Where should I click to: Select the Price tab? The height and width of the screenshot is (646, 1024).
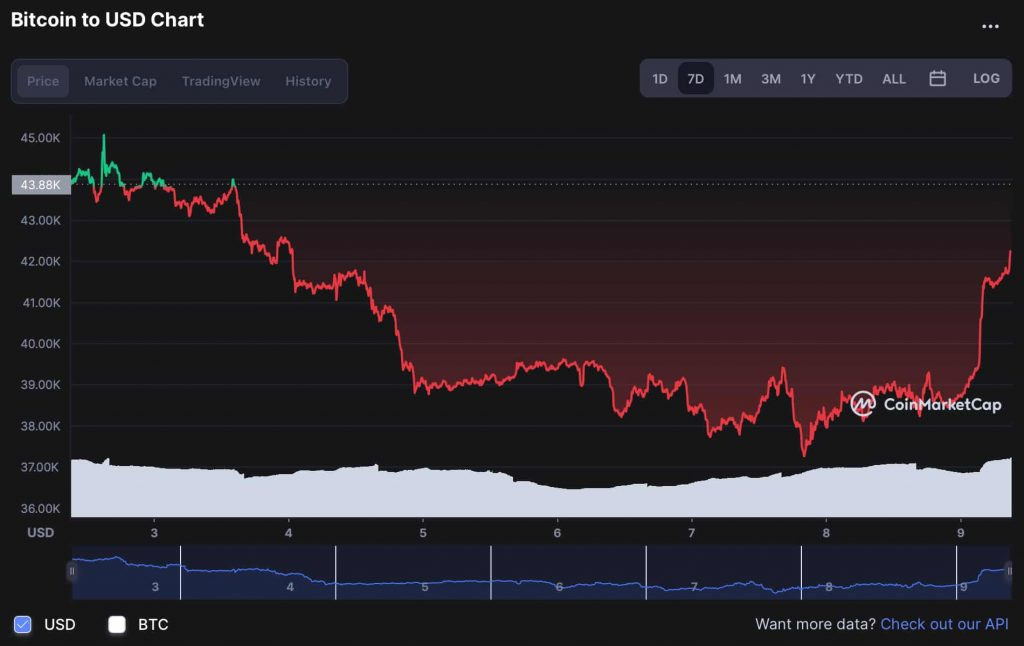[x=43, y=81]
